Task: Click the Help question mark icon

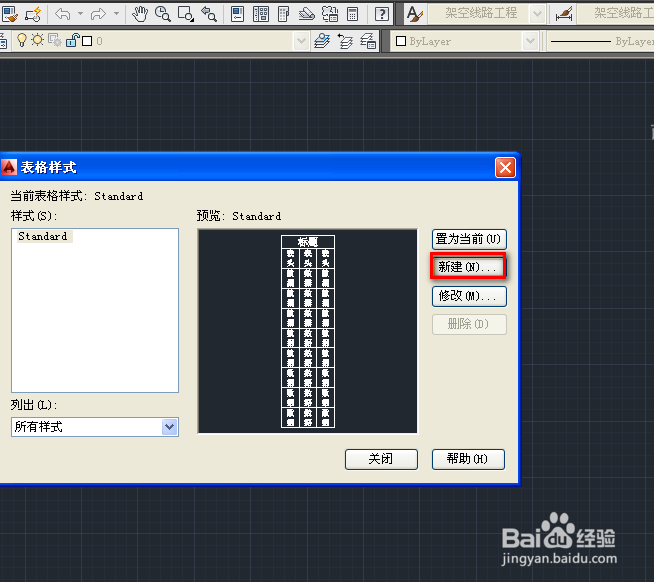Action: point(382,14)
